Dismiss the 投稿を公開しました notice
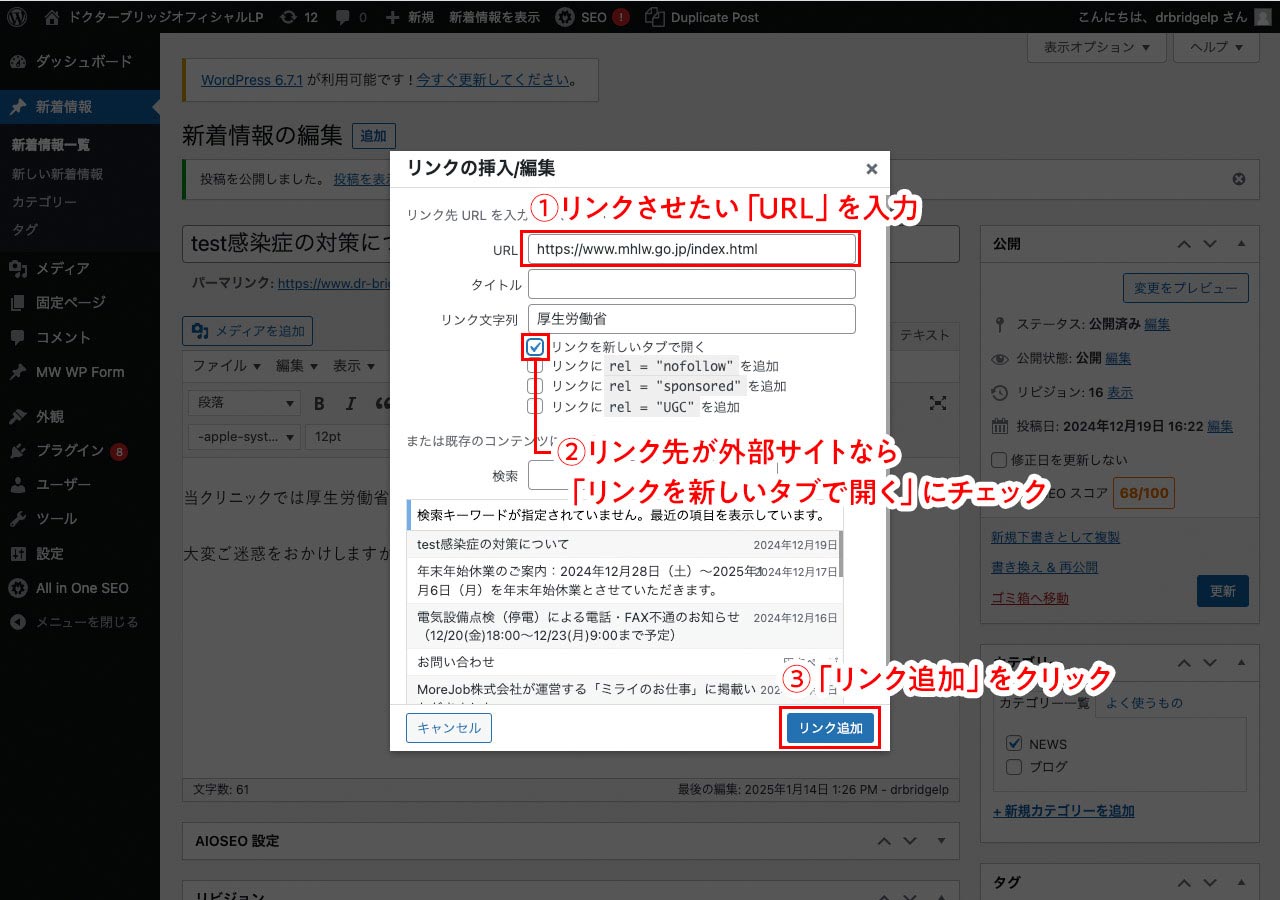Image resolution: width=1280 pixels, height=900 pixels. tap(1239, 179)
